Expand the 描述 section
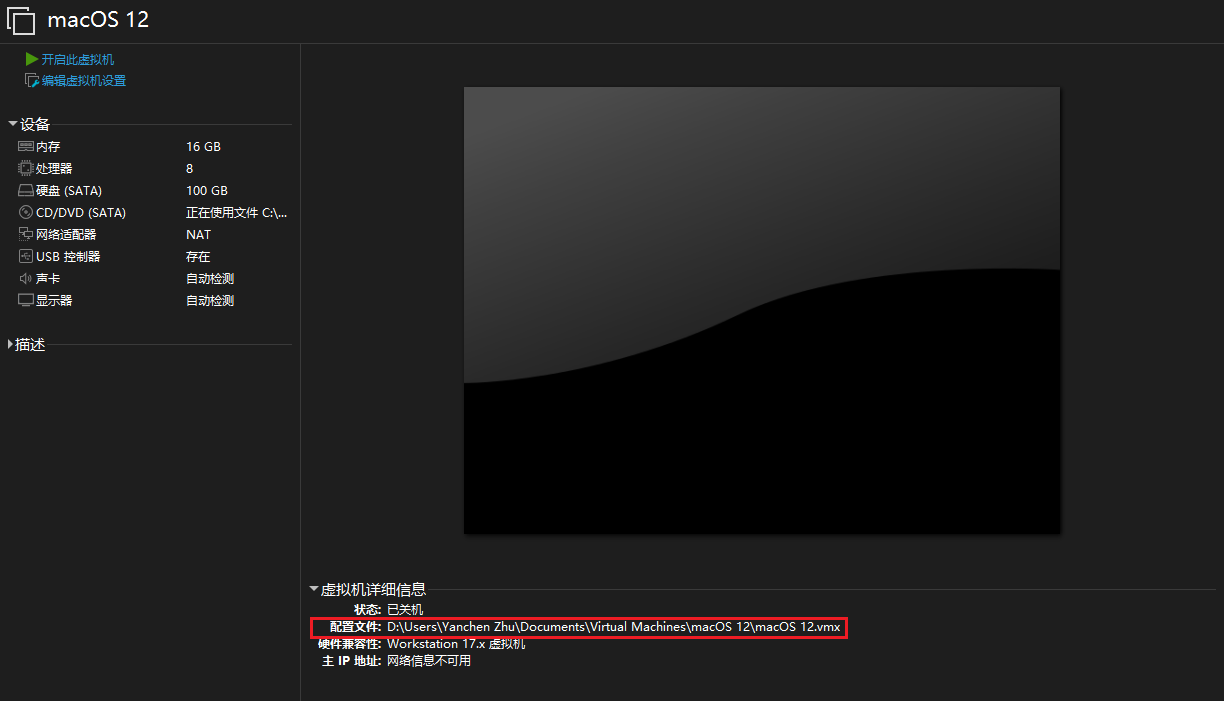 click(11, 345)
